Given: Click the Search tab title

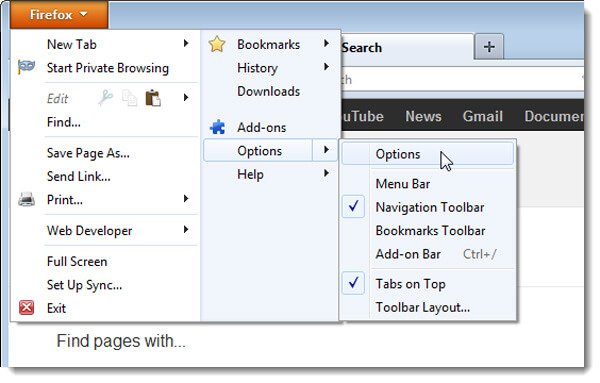Looking at the screenshot, I should [x=362, y=48].
